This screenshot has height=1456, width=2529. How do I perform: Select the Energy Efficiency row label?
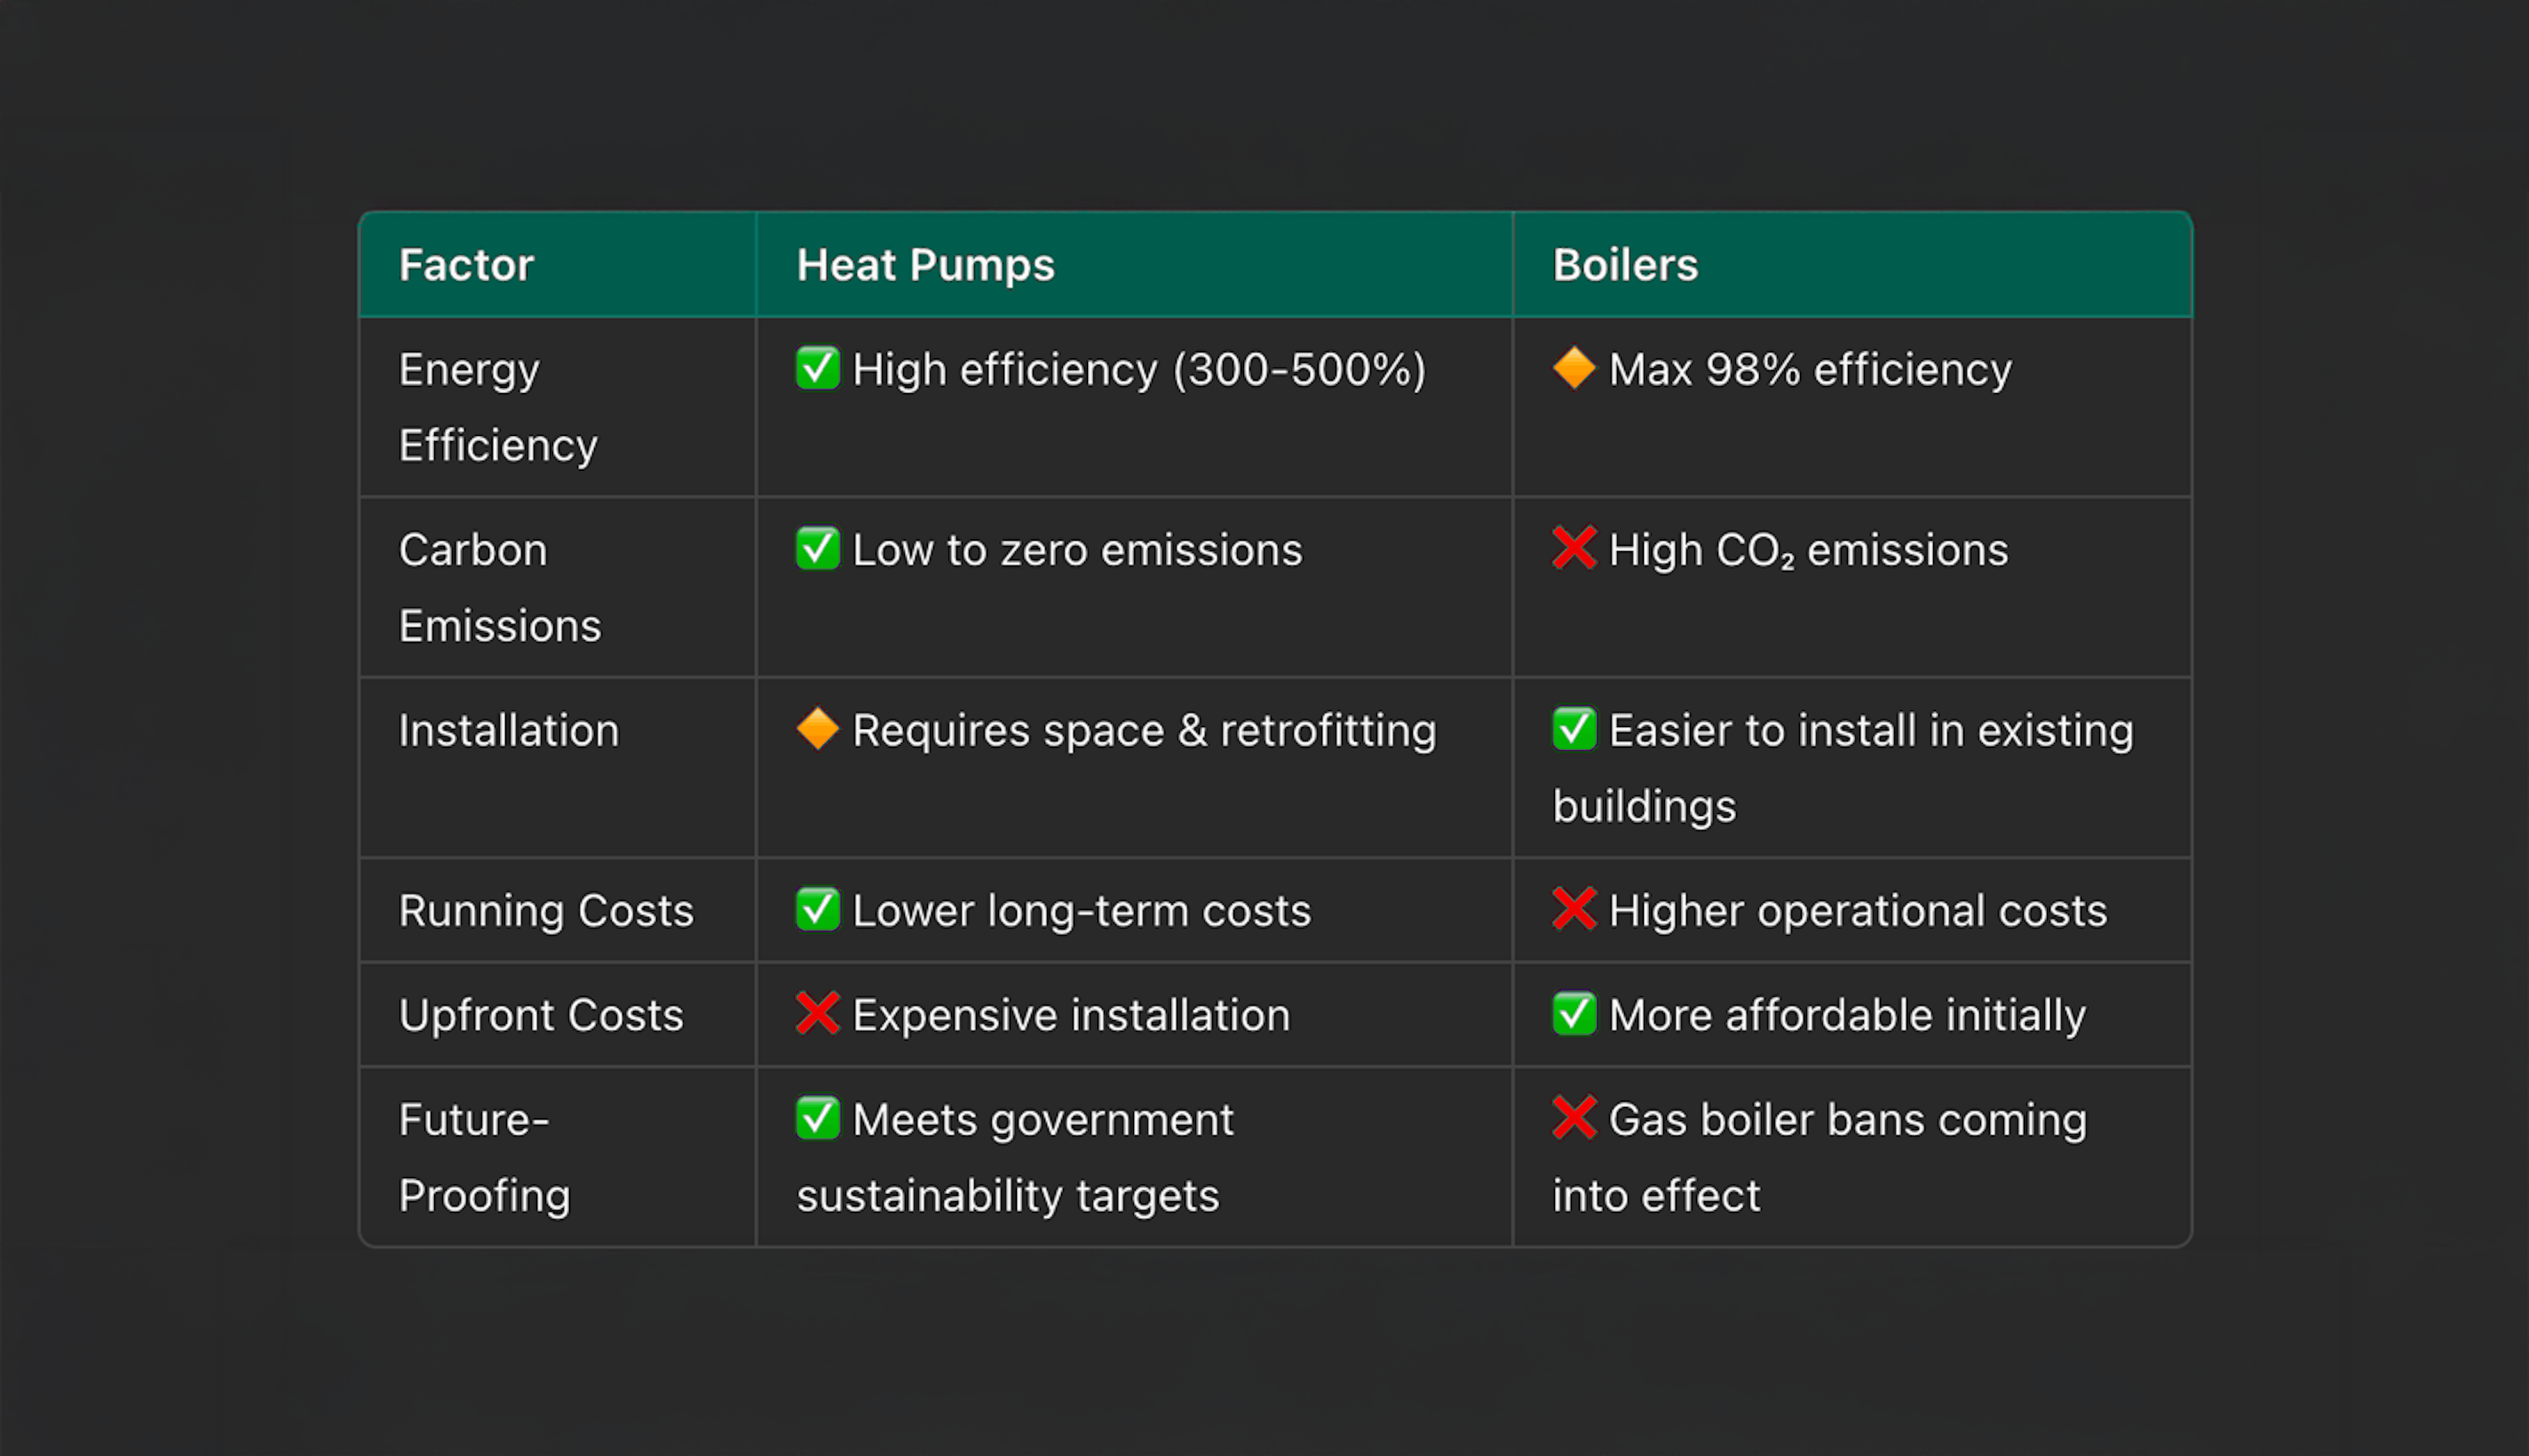tap(498, 407)
